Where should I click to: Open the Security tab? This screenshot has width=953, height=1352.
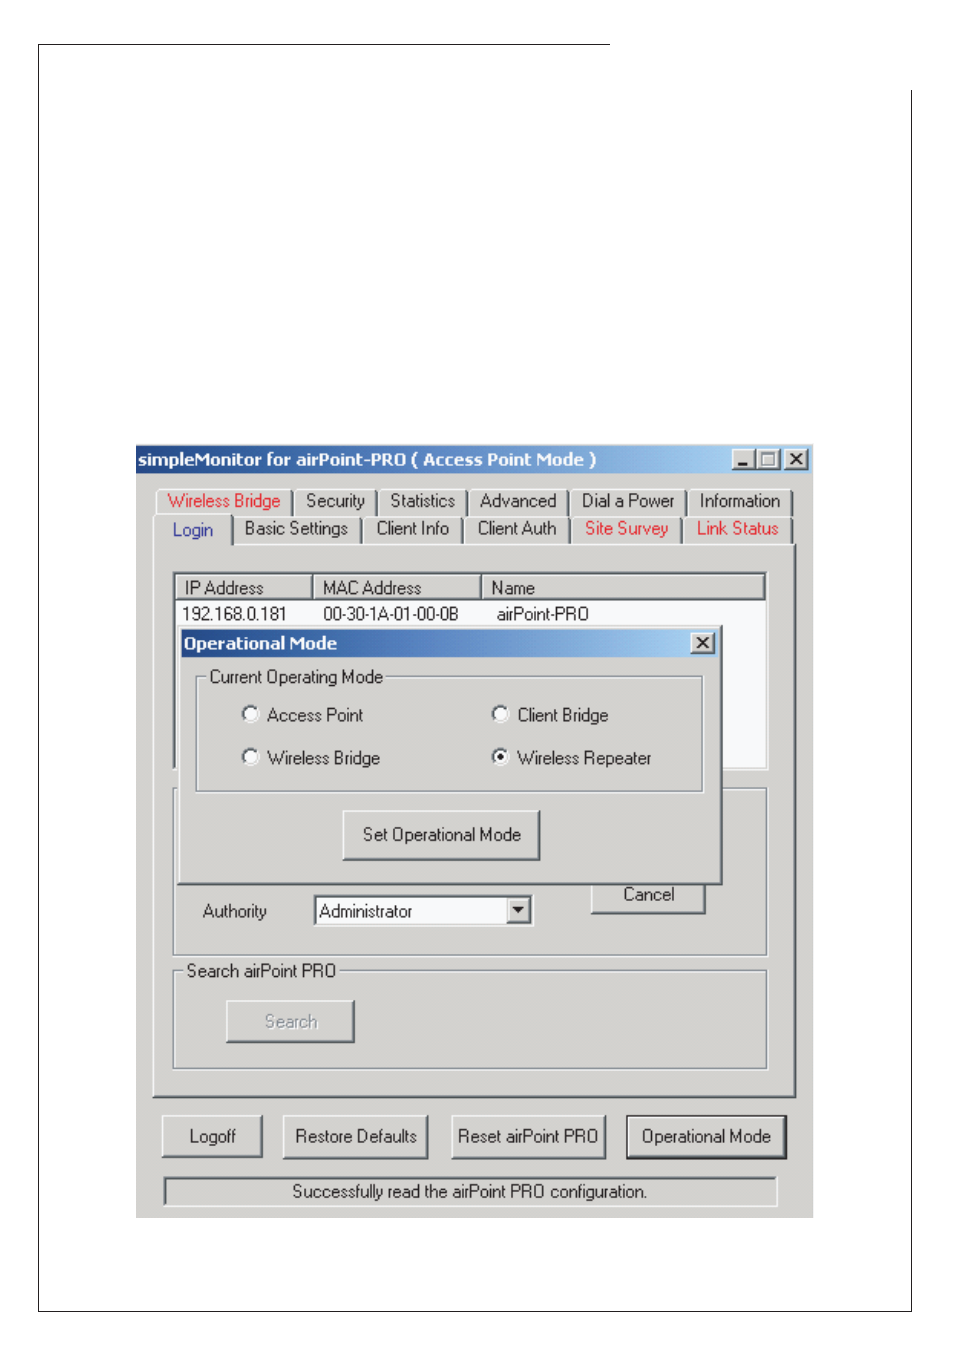tap(335, 501)
